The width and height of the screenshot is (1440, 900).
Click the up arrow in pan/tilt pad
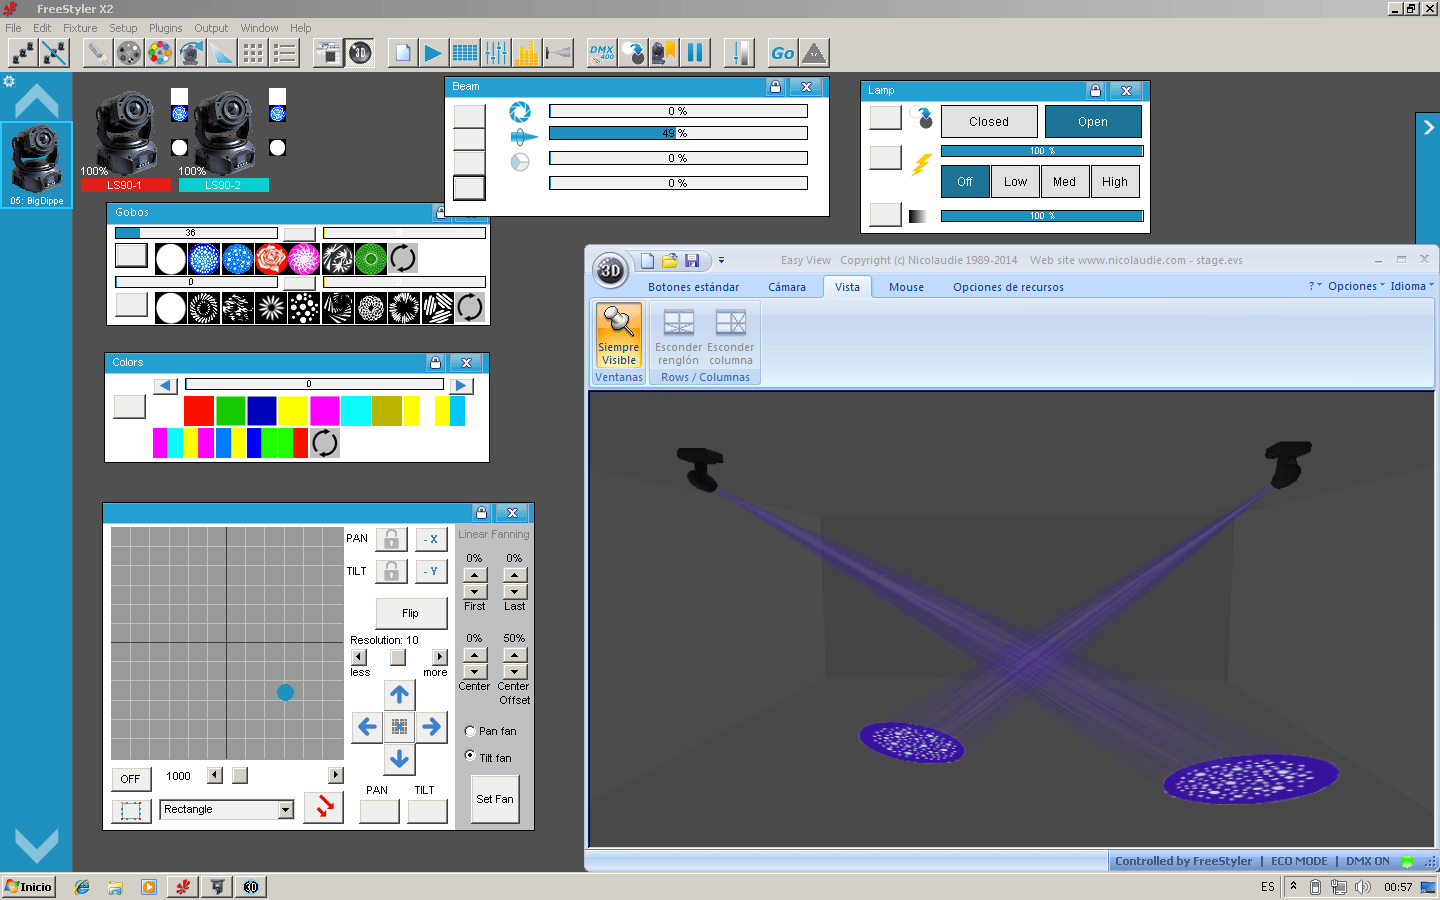[399, 694]
